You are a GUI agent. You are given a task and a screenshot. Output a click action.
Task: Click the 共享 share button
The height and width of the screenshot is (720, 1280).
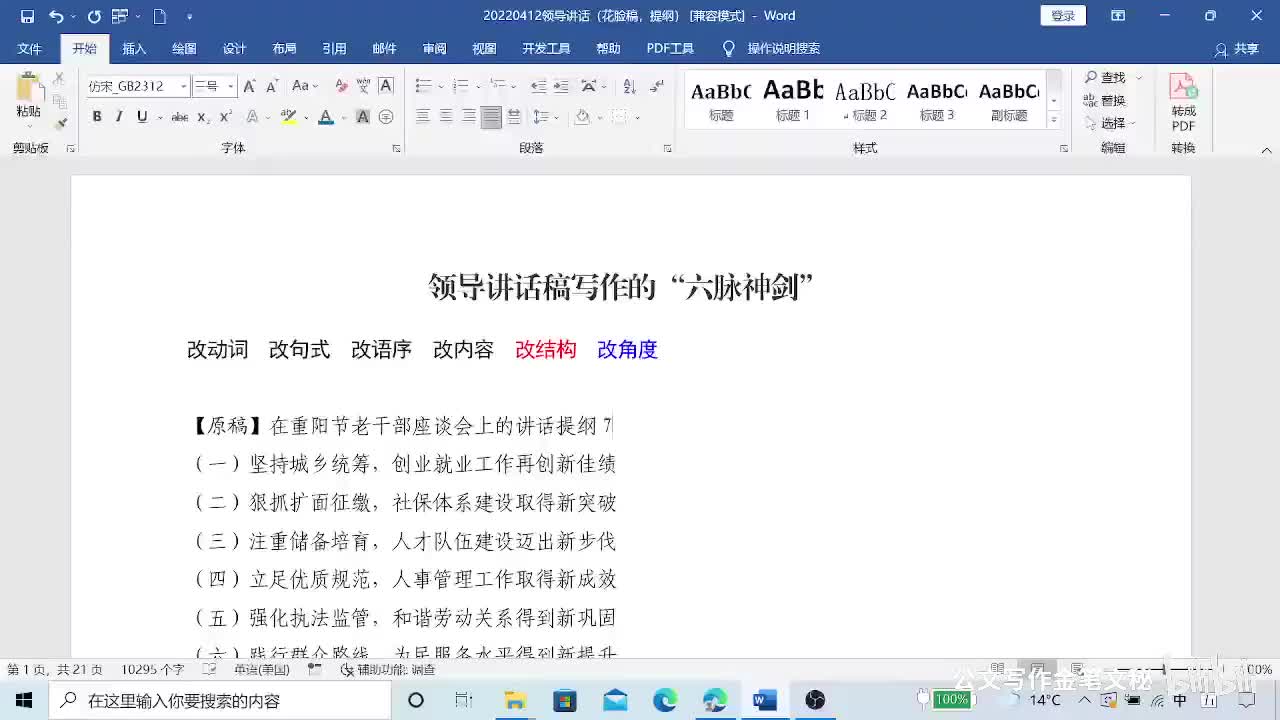point(1237,48)
